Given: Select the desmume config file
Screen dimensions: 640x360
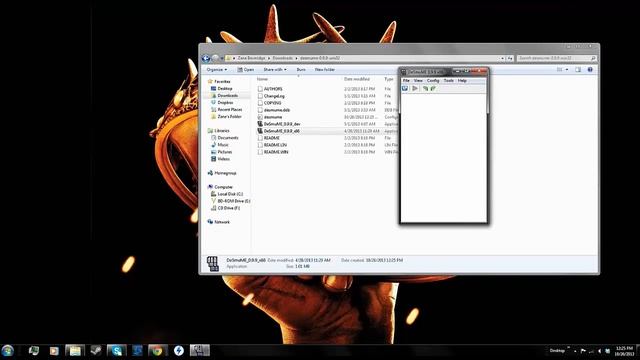Looking at the screenshot, I should click(x=273, y=117).
